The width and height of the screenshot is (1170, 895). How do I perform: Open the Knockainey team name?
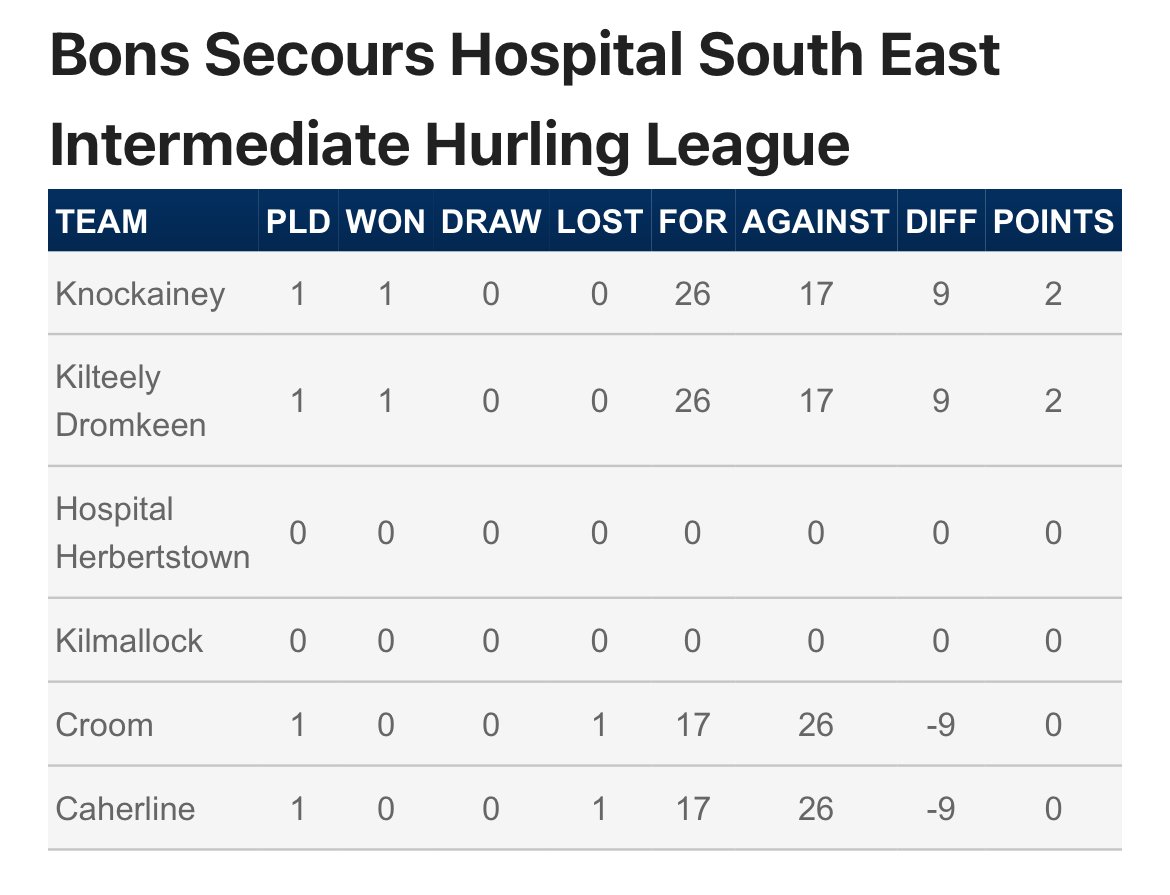pos(140,294)
